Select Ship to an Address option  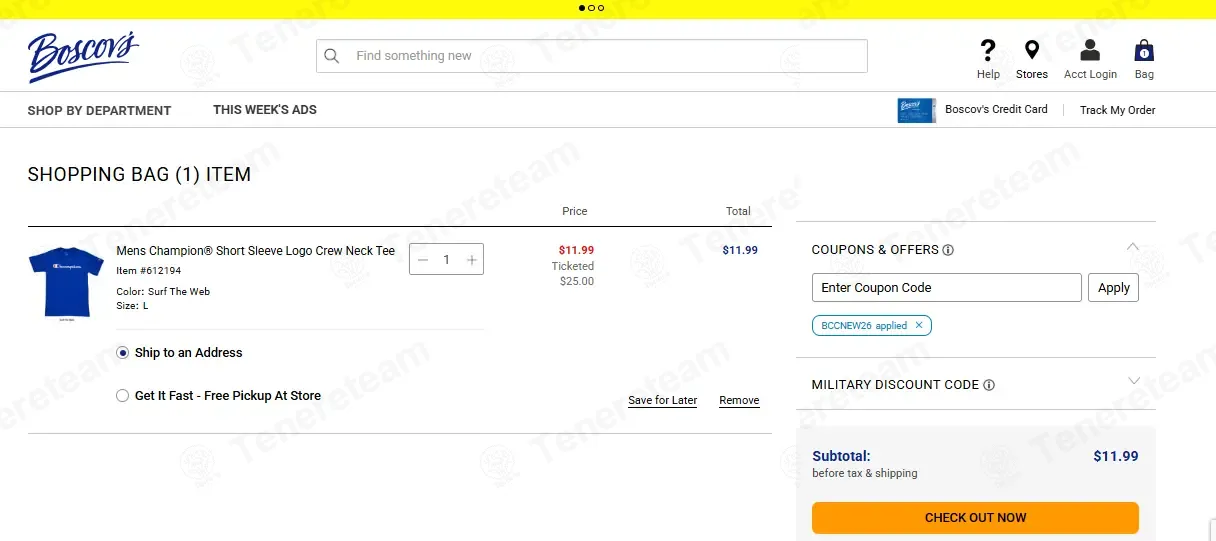pyautogui.click(x=123, y=353)
